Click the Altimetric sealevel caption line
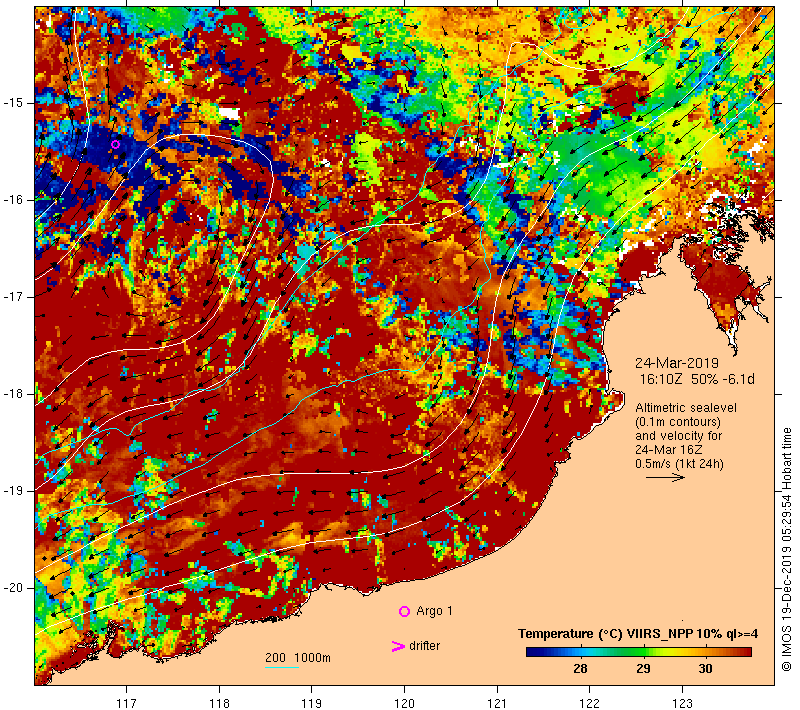The image size is (800, 710). (x=686, y=408)
